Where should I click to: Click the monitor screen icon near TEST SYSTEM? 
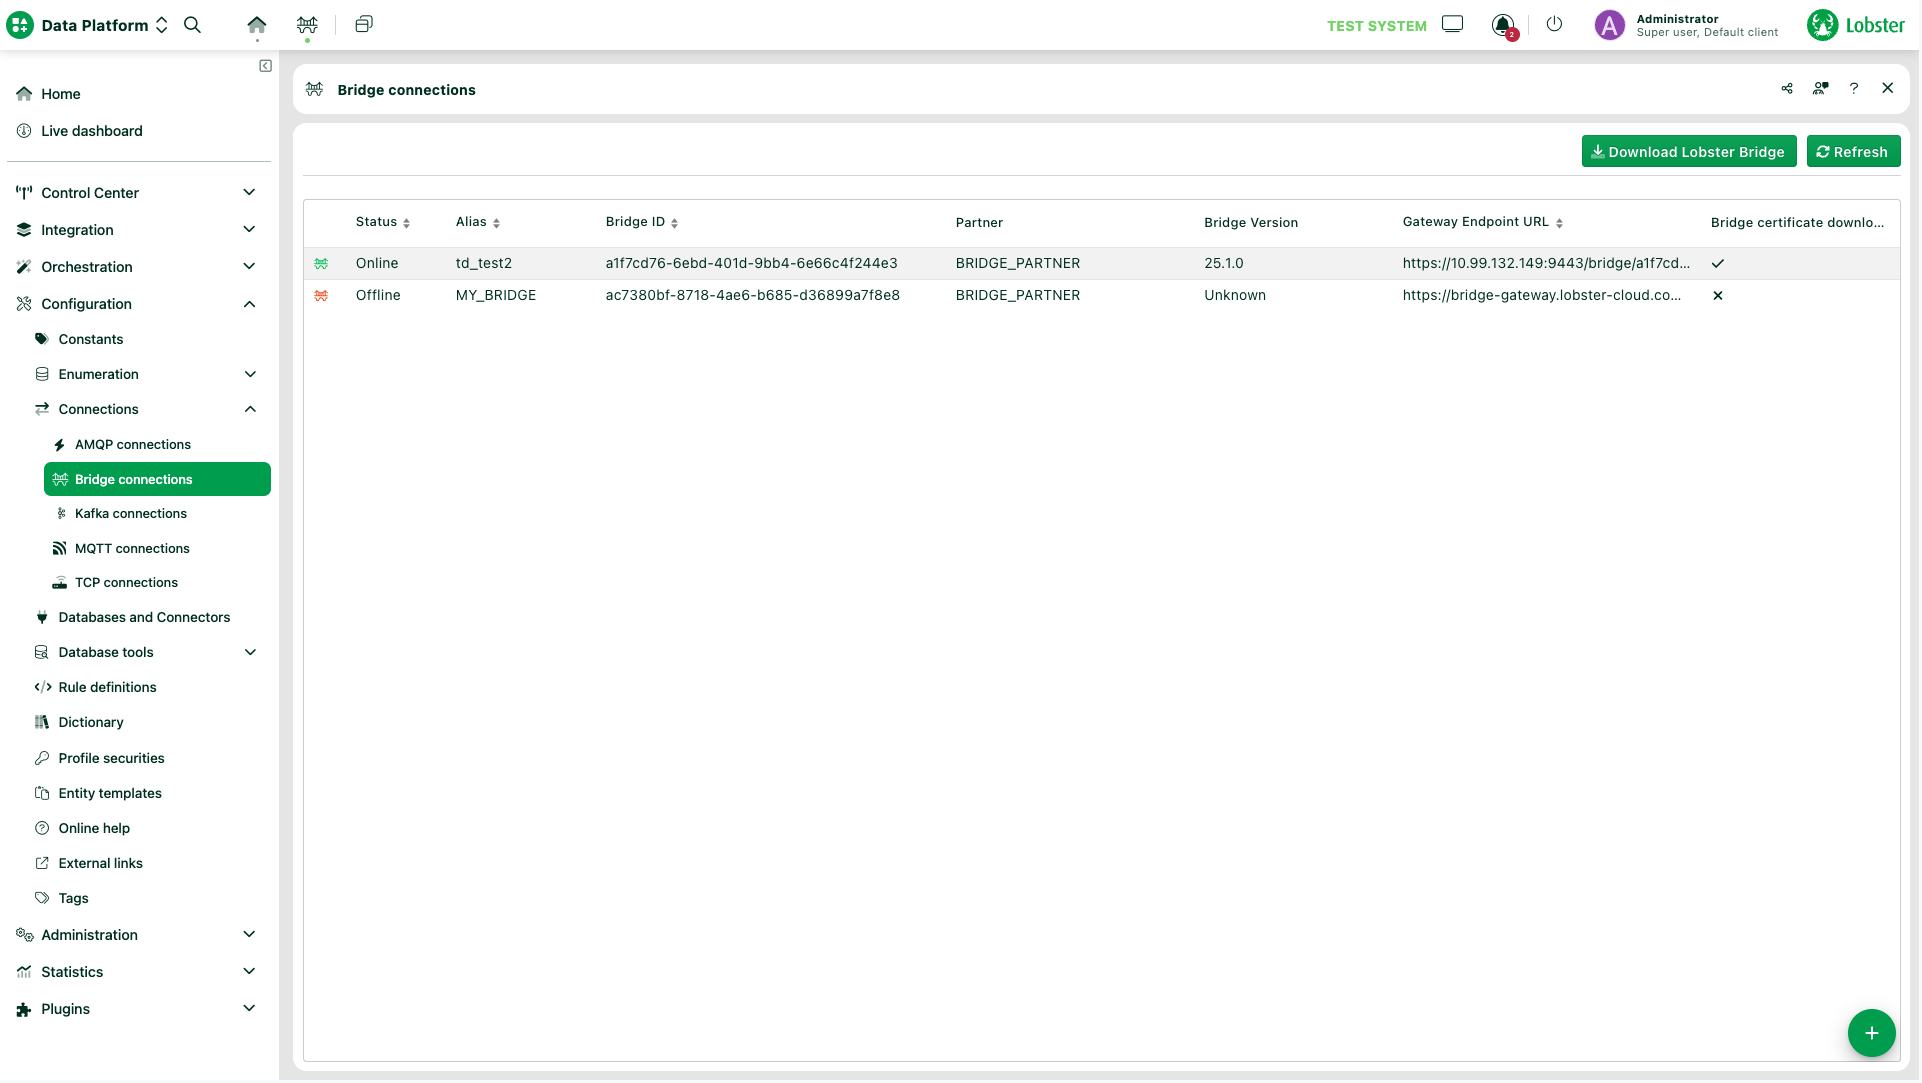[1452, 24]
